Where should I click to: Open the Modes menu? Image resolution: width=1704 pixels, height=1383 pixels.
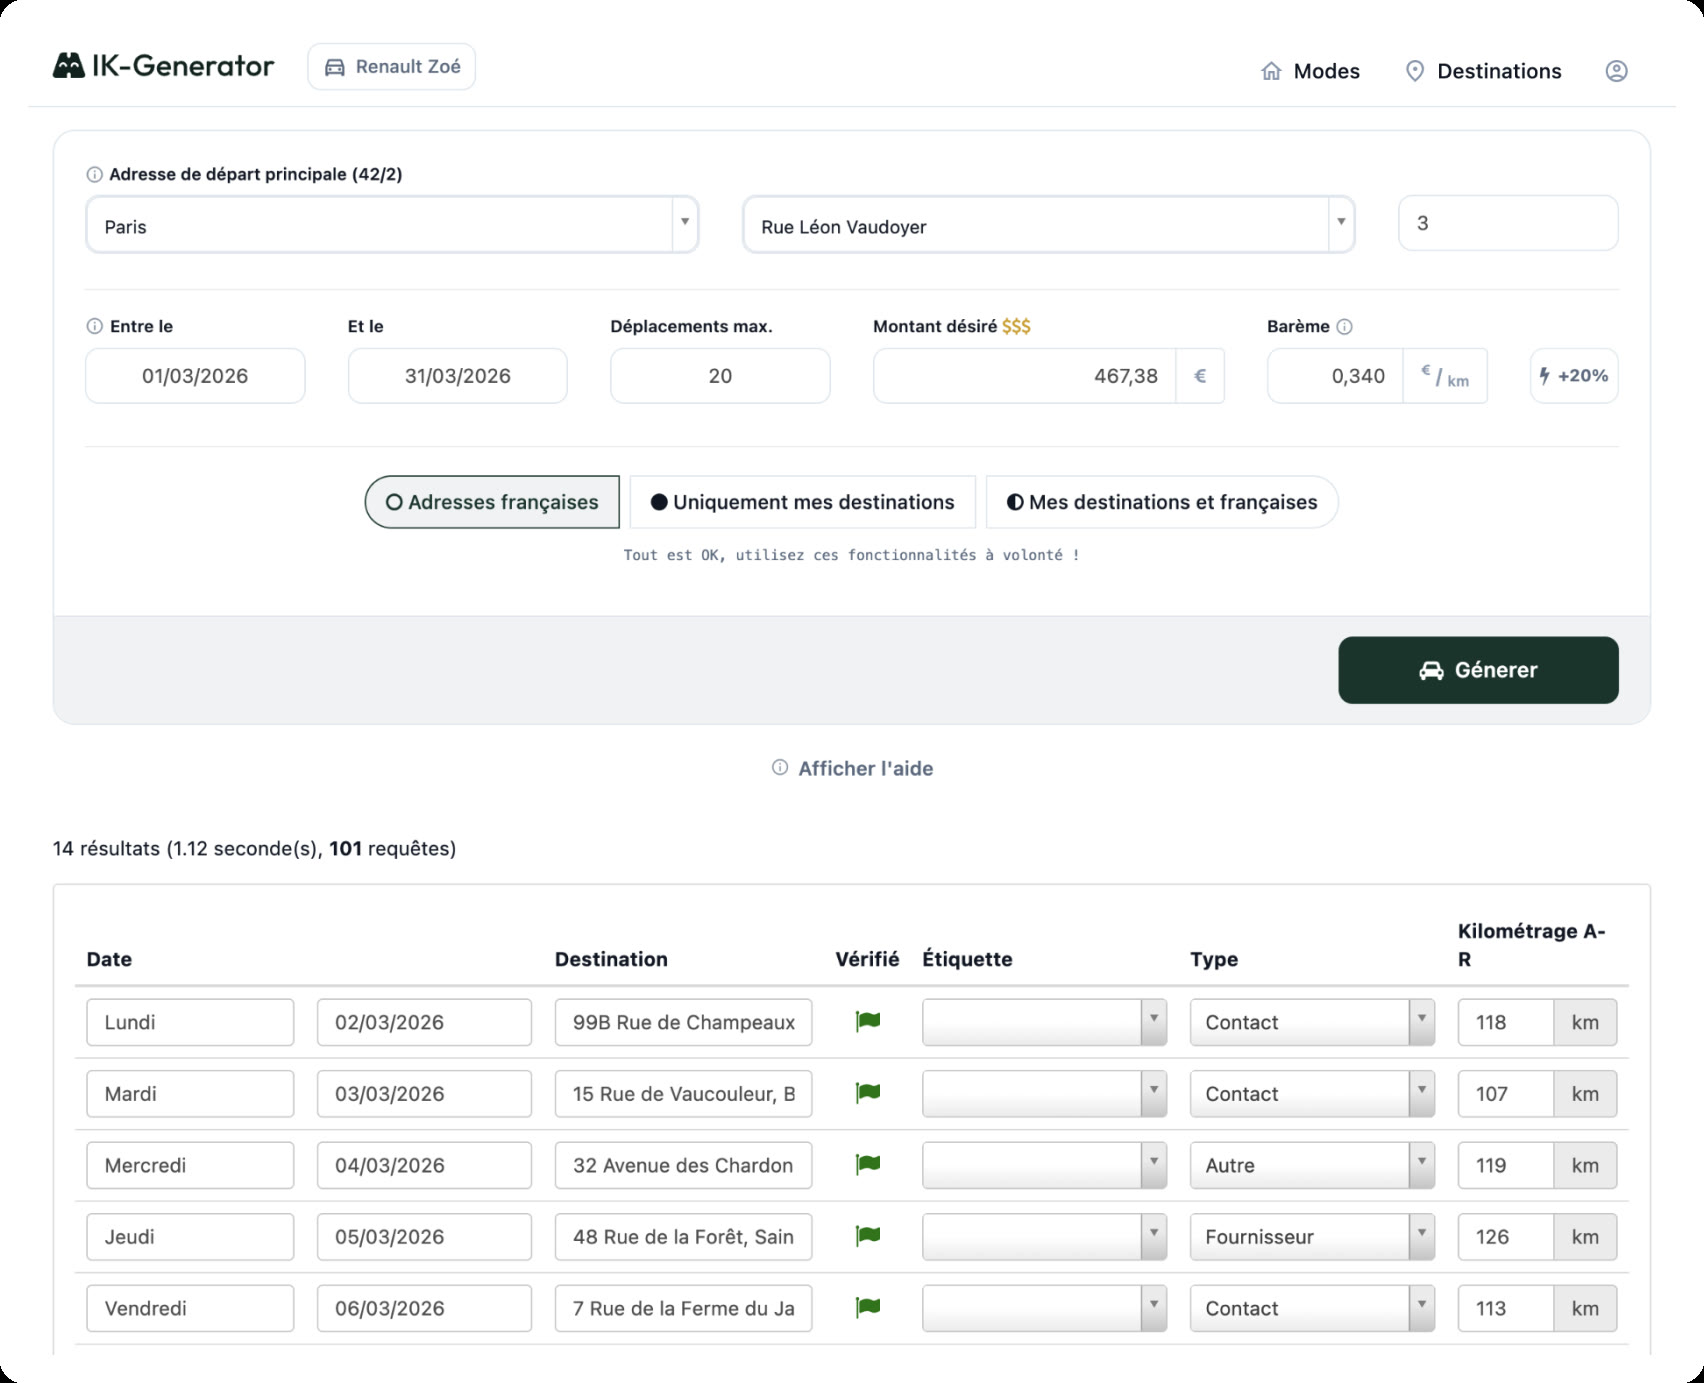(1327, 71)
